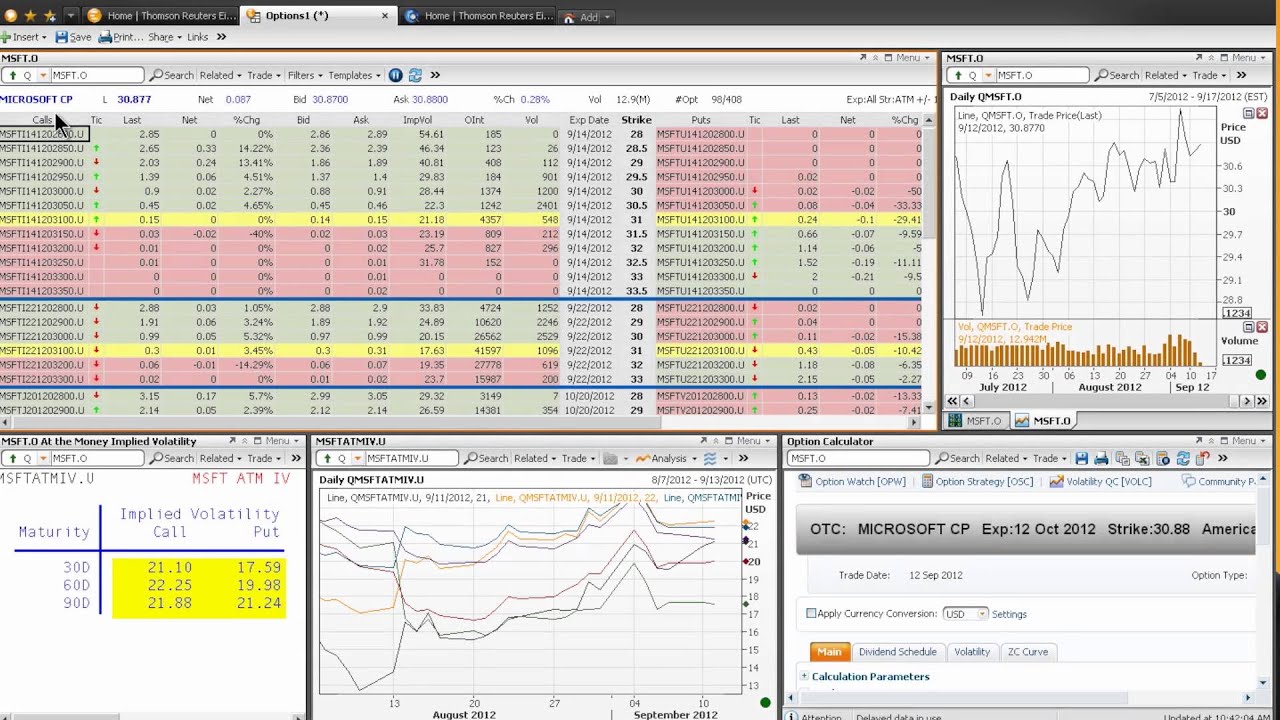Open the orange dropdown in MSFT.O symbol box
The width and height of the screenshot is (1280, 720).
pyautogui.click(x=42, y=75)
